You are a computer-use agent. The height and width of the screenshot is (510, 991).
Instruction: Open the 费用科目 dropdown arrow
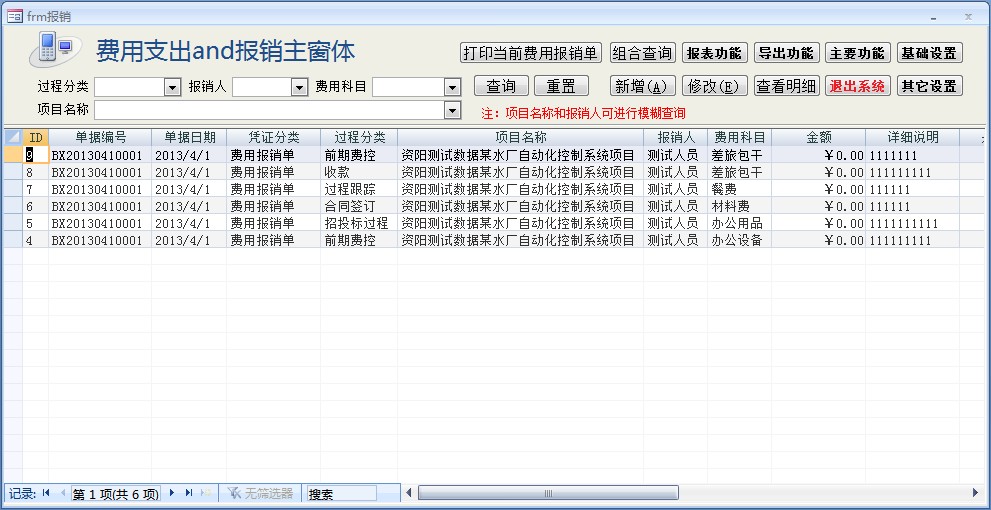pyautogui.click(x=453, y=88)
